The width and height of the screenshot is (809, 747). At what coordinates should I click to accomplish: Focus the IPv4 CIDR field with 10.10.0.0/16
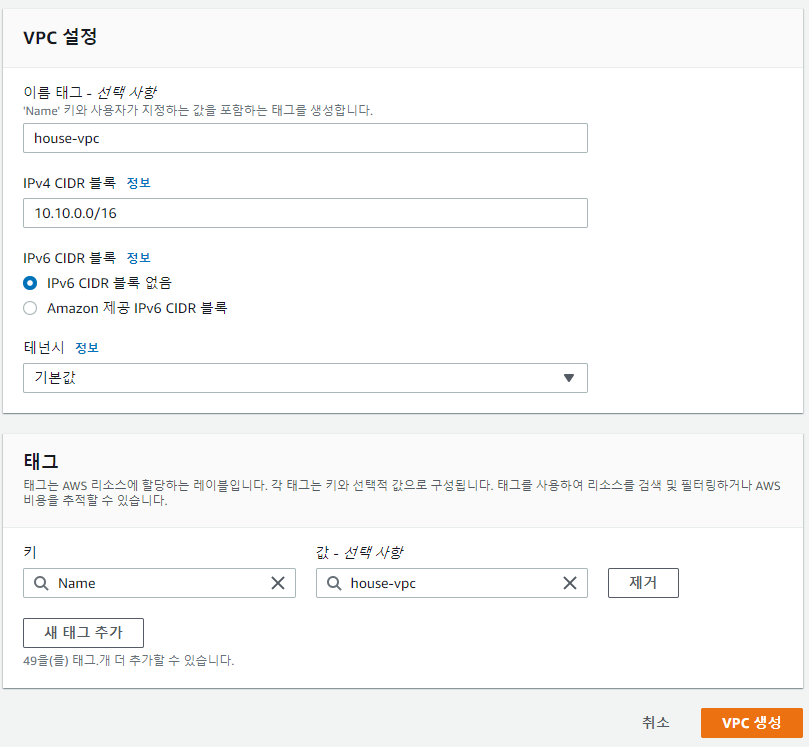(305, 213)
